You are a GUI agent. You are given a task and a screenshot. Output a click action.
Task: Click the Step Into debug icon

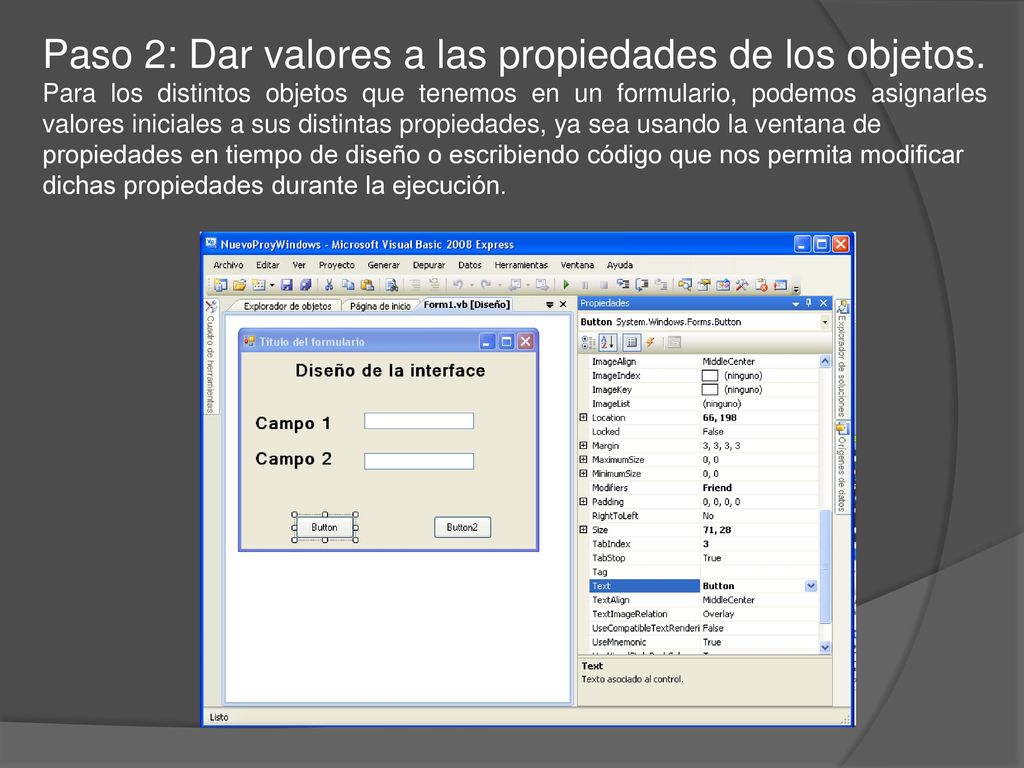623,285
